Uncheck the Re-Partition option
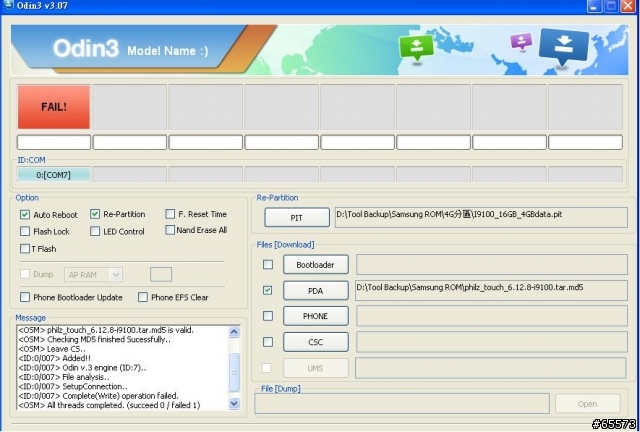The height and width of the screenshot is (432, 640). pos(95,214)
